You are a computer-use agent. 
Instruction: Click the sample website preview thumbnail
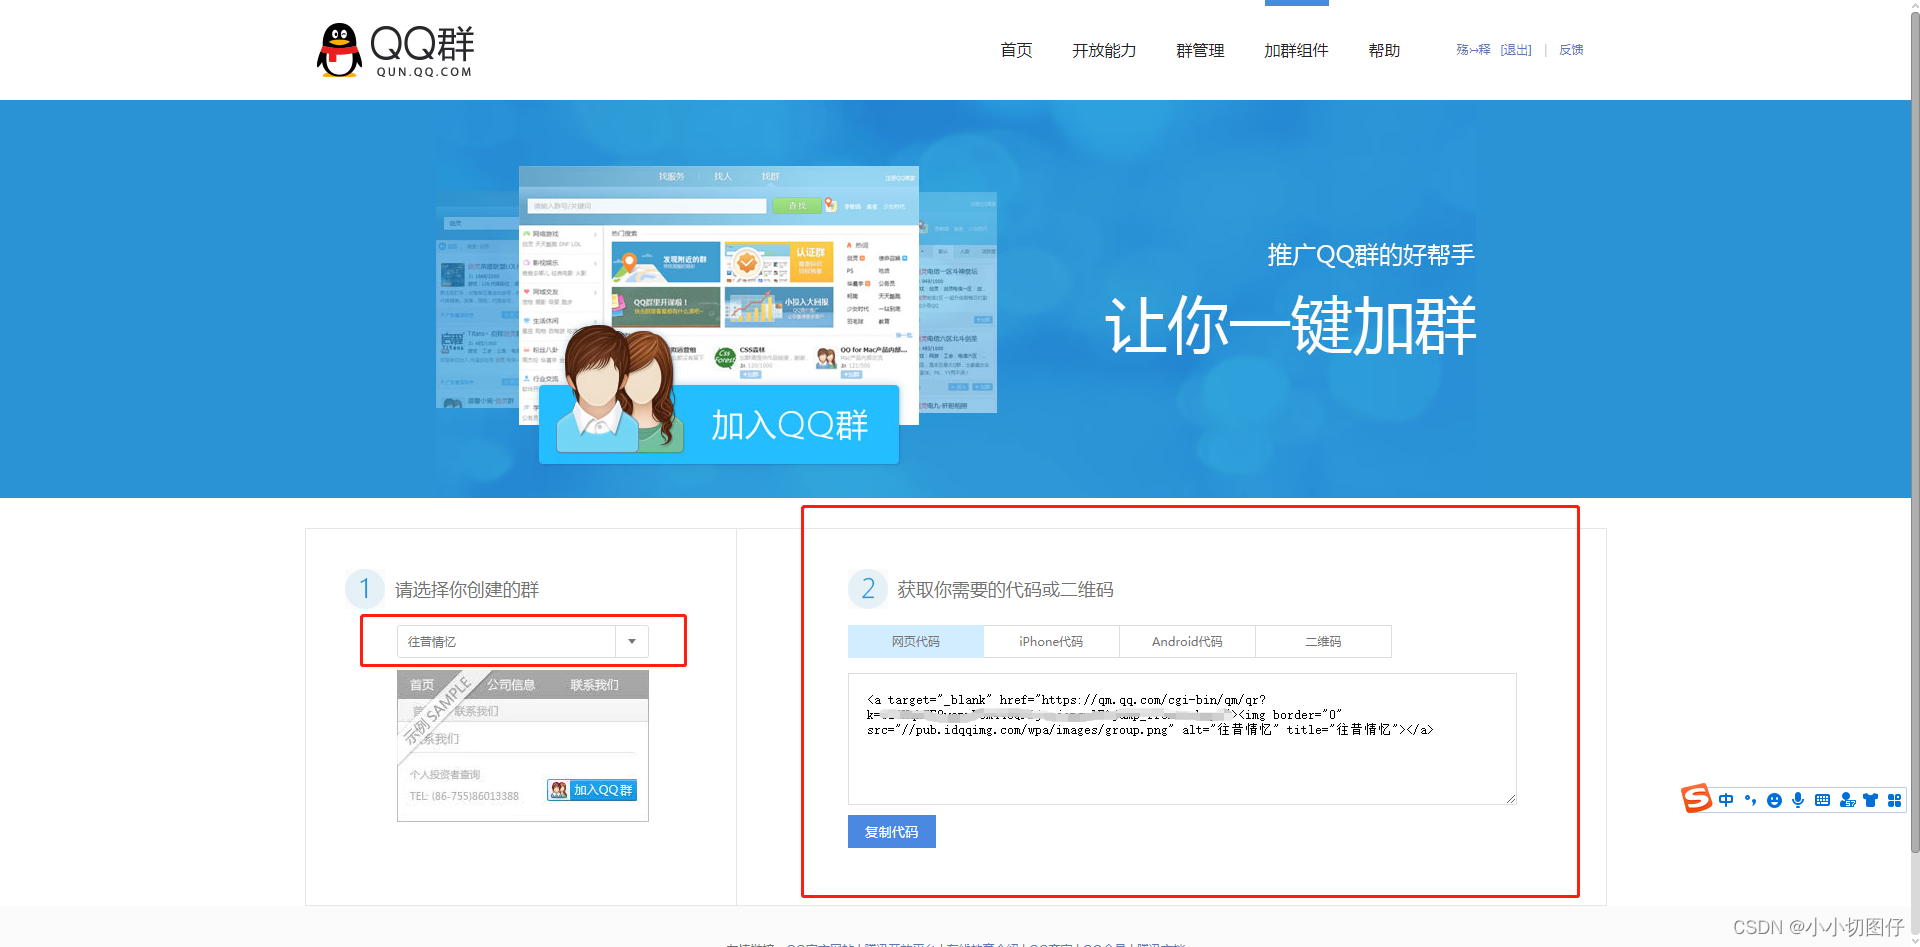523,746
